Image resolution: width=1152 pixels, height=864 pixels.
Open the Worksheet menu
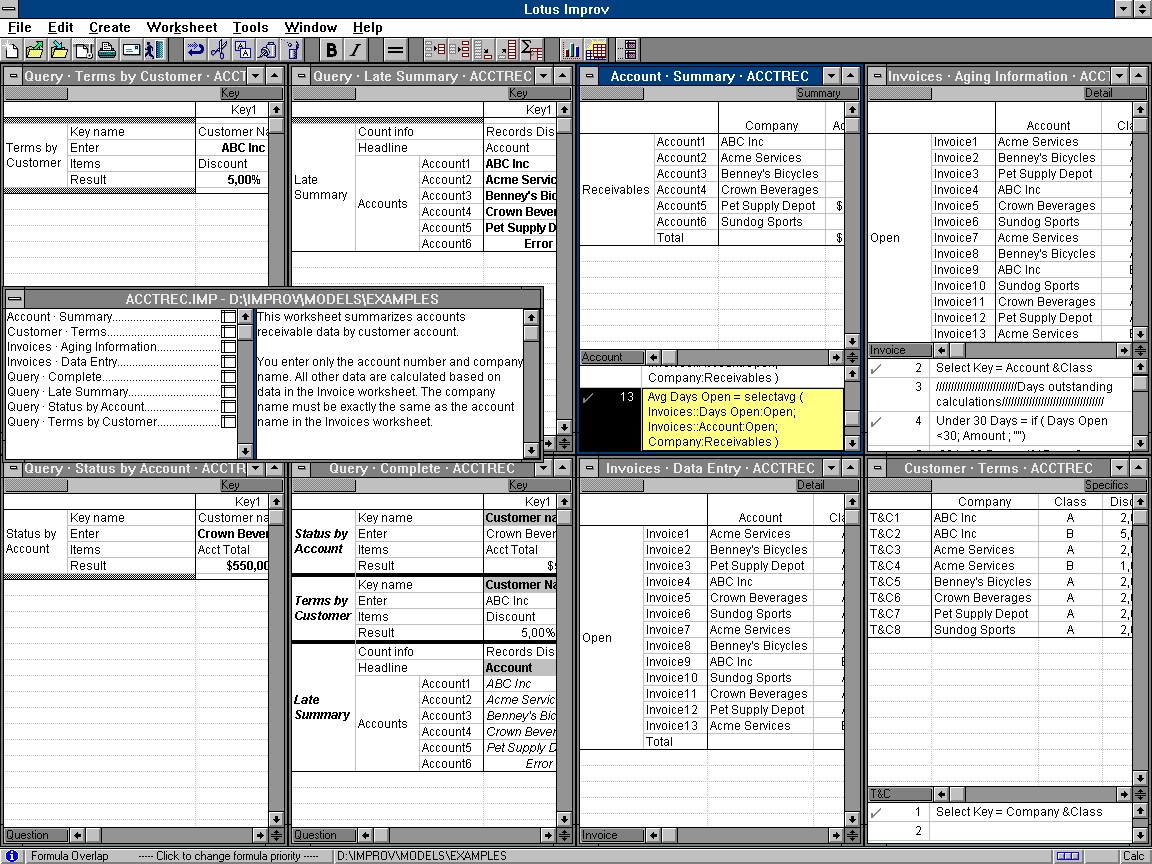coord(182,27)
